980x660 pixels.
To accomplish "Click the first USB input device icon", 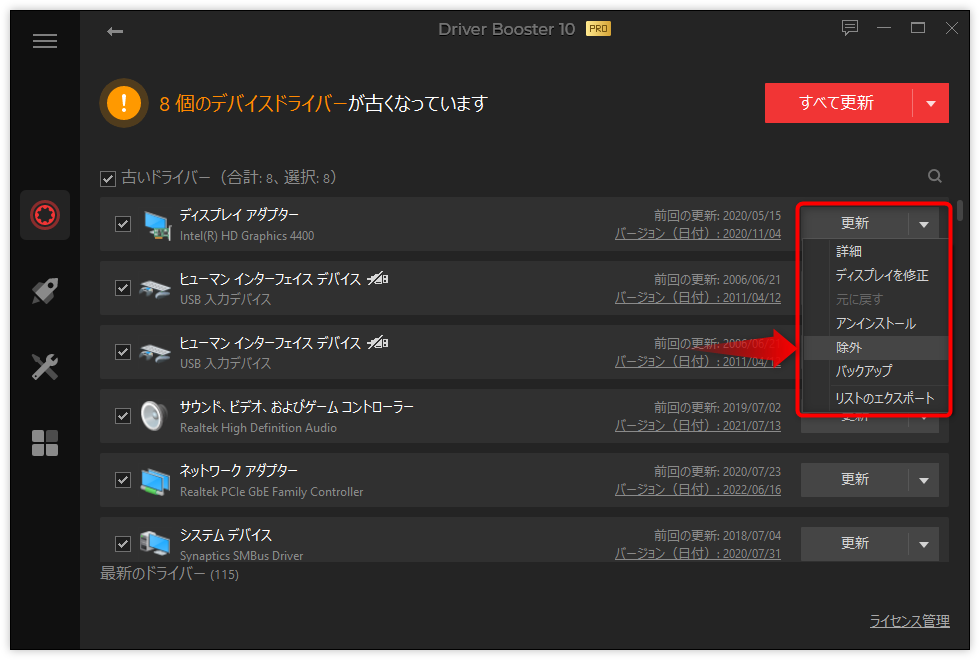I will point(154,289).
